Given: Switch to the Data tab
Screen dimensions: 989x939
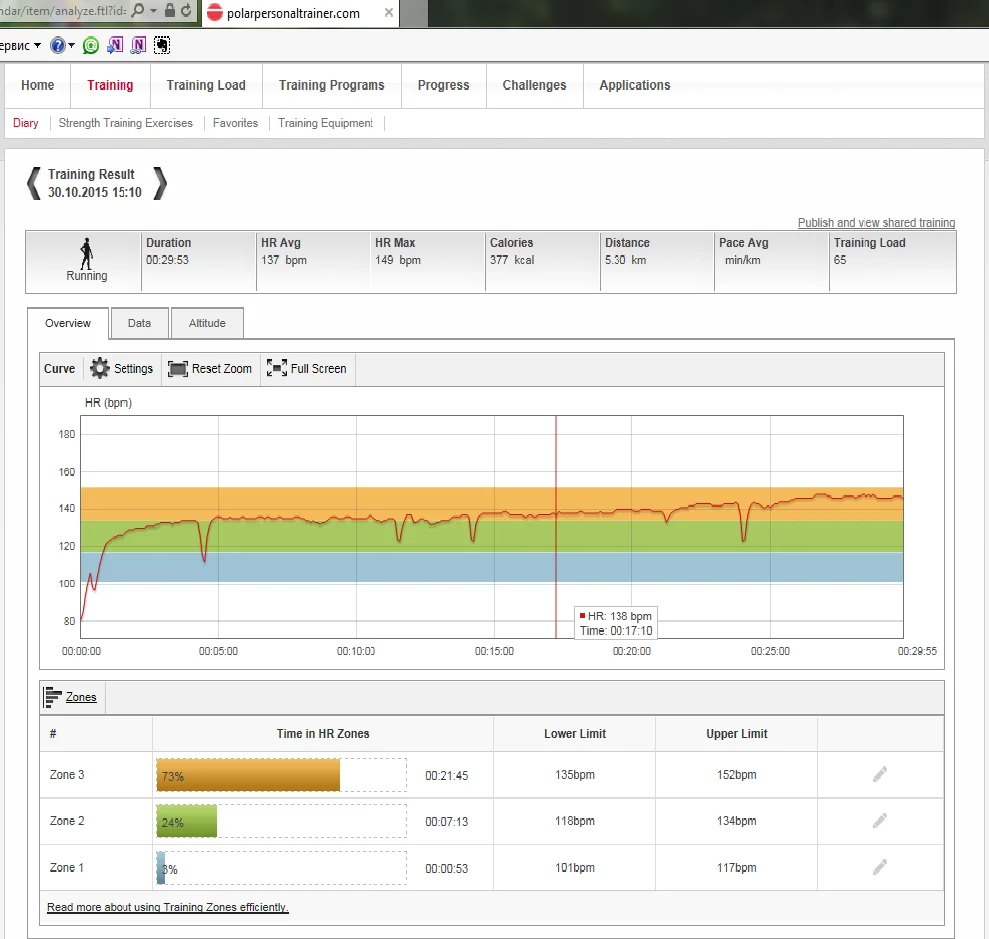Looking at the screenshot, I should coord(139,324).
